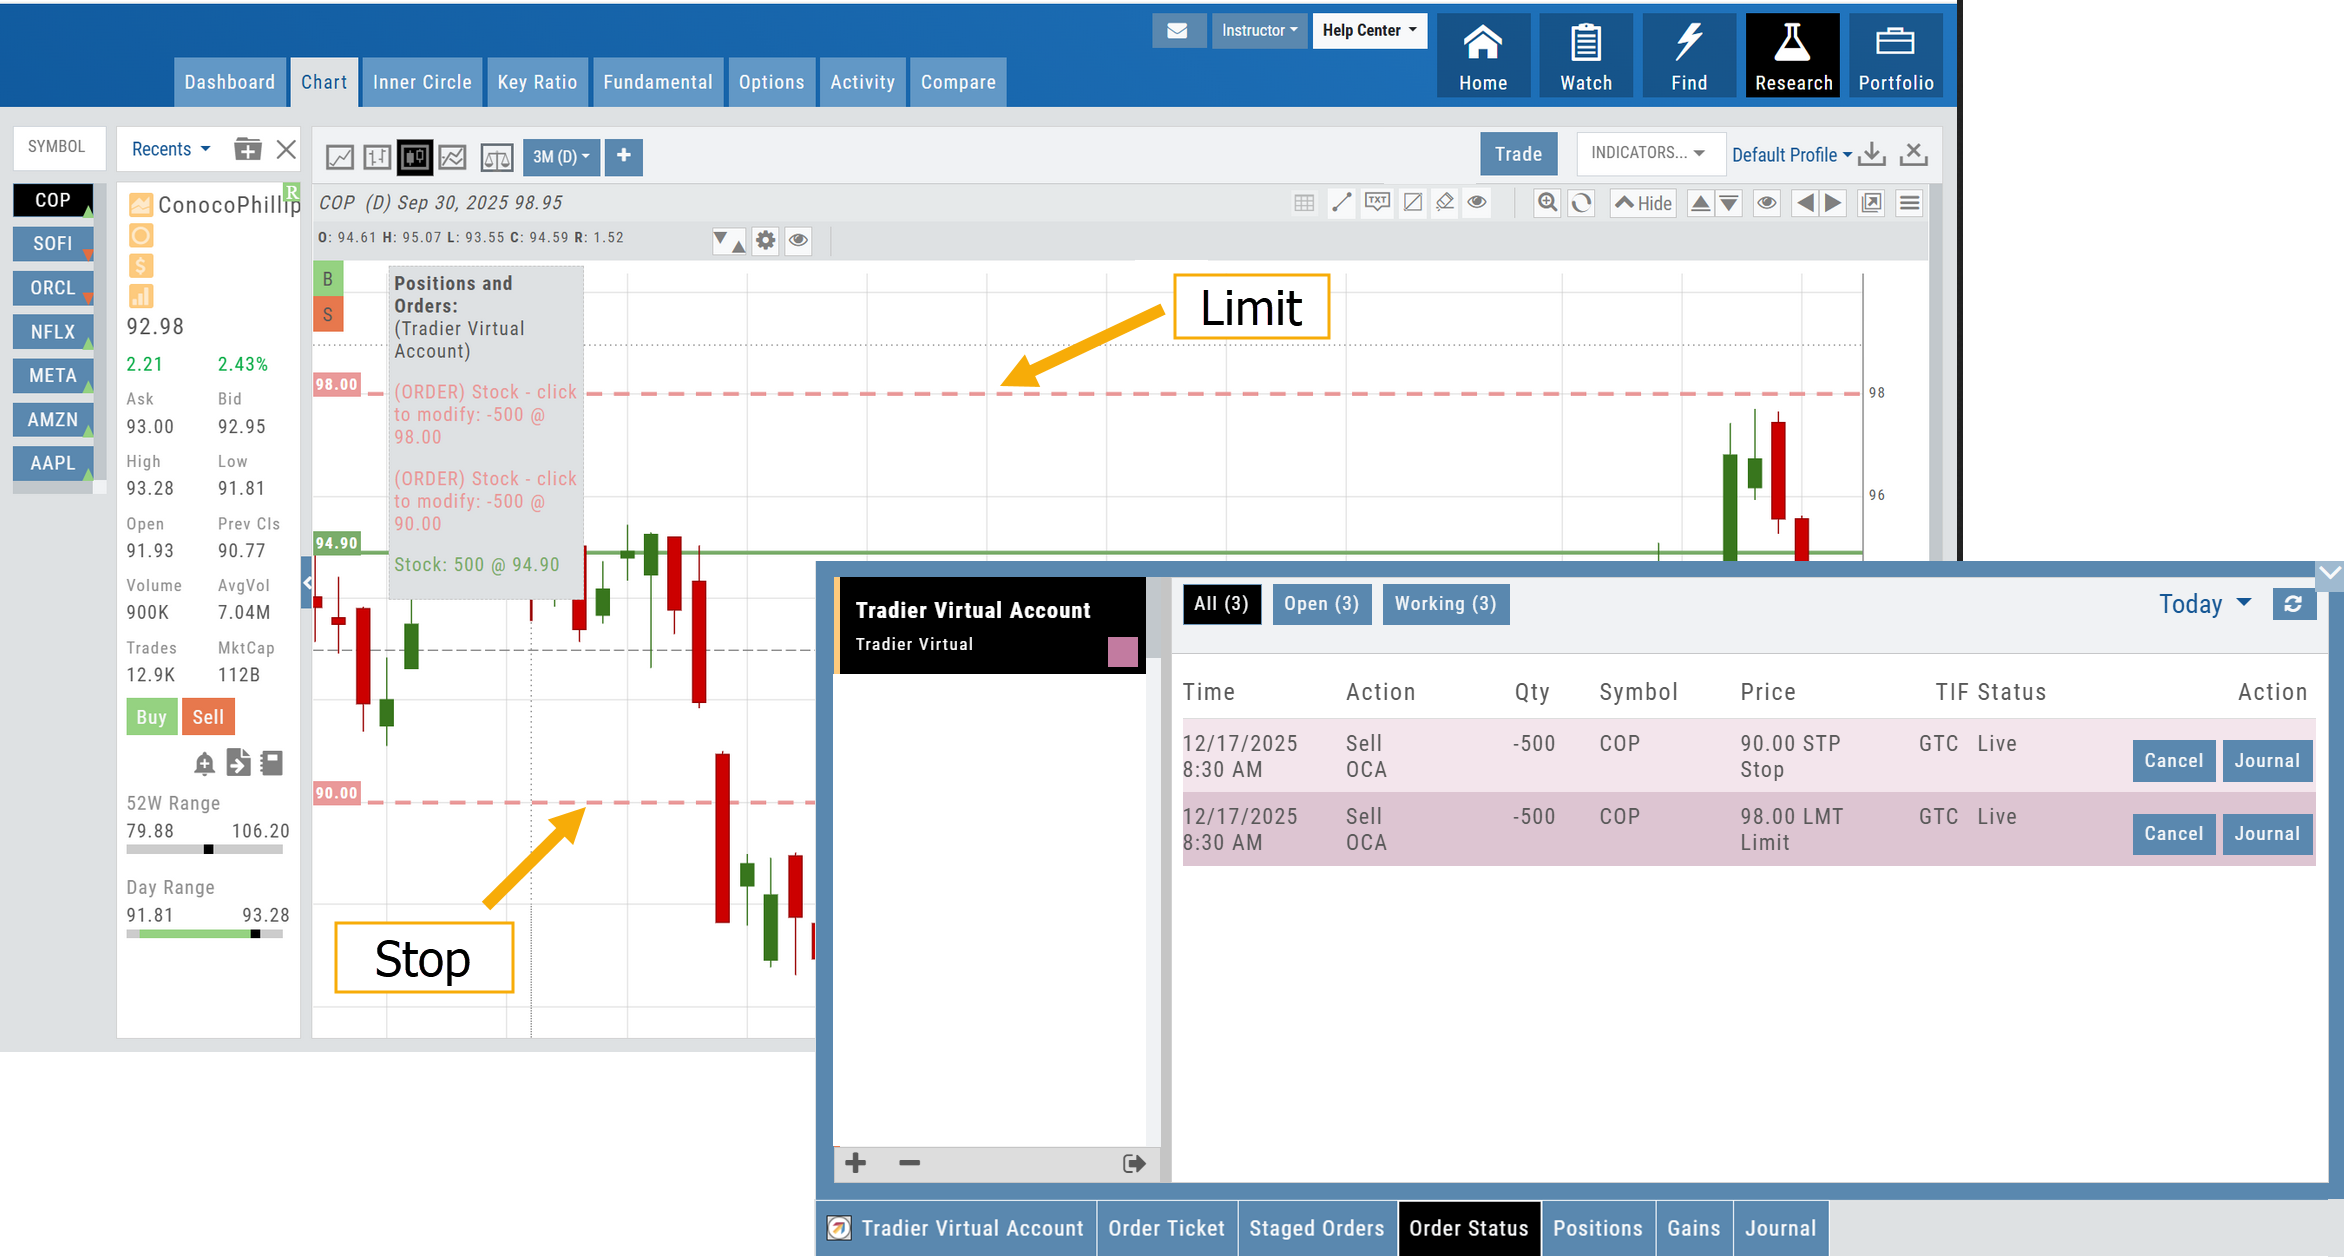
Task: Click the up/down triangles sort icon
Action: coord(728,240)
